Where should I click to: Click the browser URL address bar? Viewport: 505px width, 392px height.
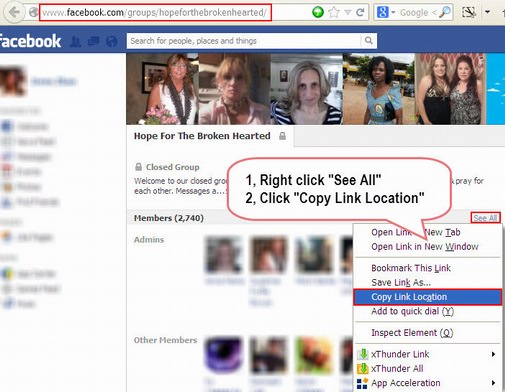click(x=155, y=13)
